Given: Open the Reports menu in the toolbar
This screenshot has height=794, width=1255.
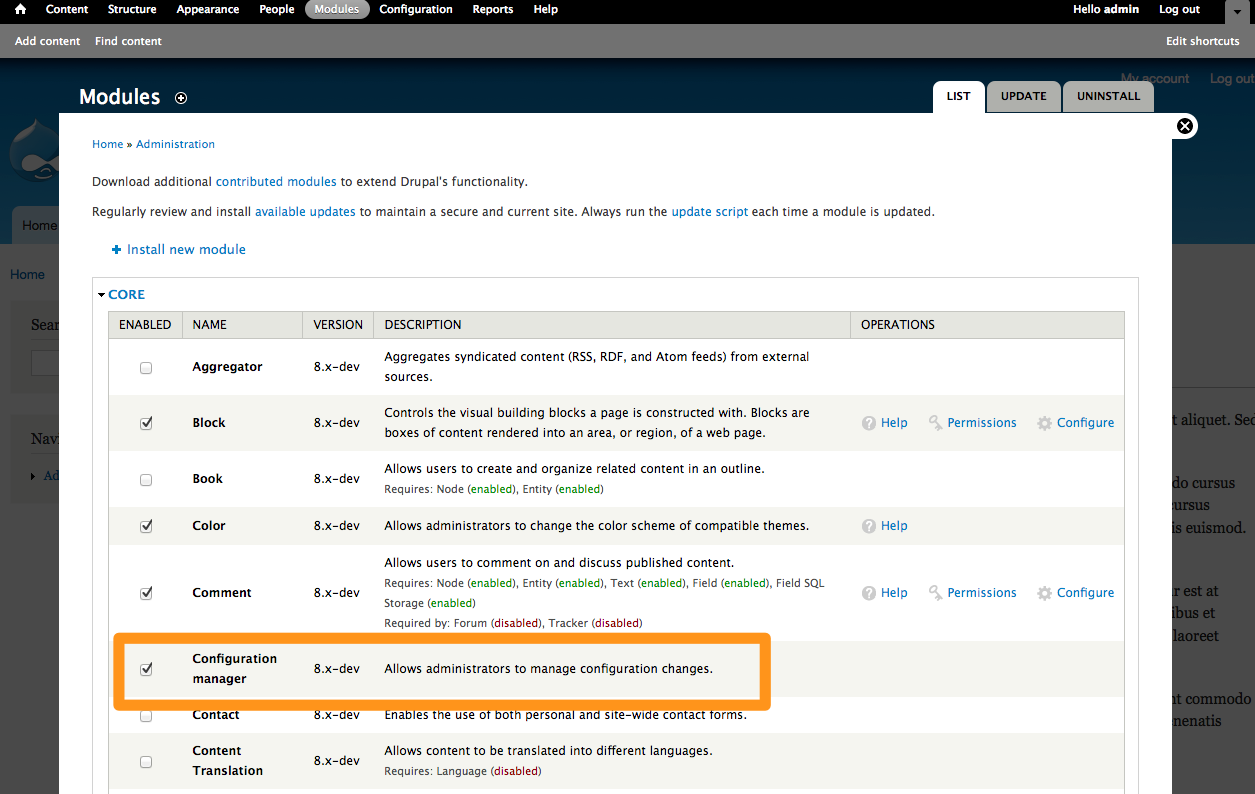Looking at the screenshot, I should 493,9.
